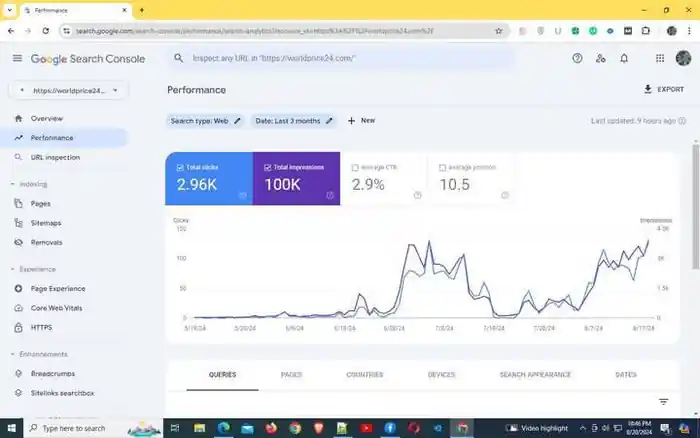Open the Chrome three-dot menu
Image resolution: width=700 pixels, height=438 pixels.
point(689,31)
